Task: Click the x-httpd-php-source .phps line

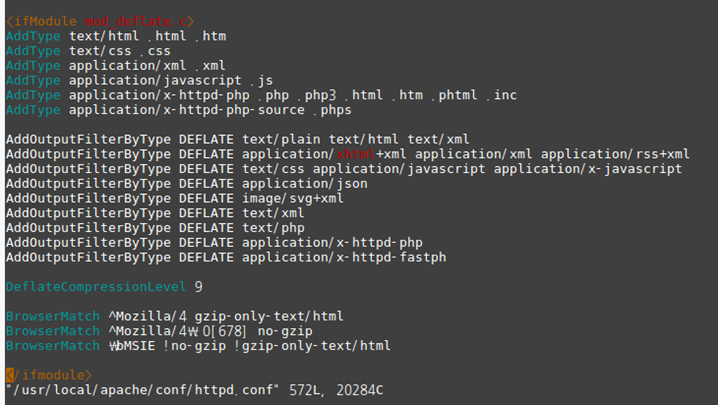Action: (x=179, y=109)
